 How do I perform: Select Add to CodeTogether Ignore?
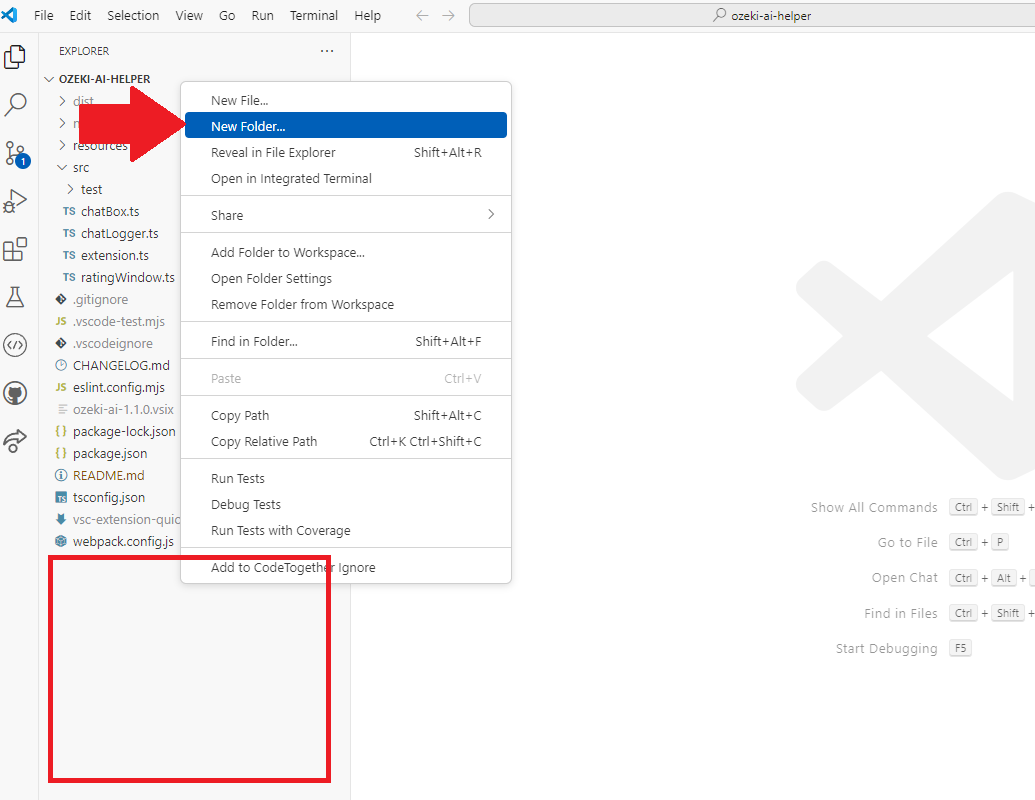pos(346,568)
